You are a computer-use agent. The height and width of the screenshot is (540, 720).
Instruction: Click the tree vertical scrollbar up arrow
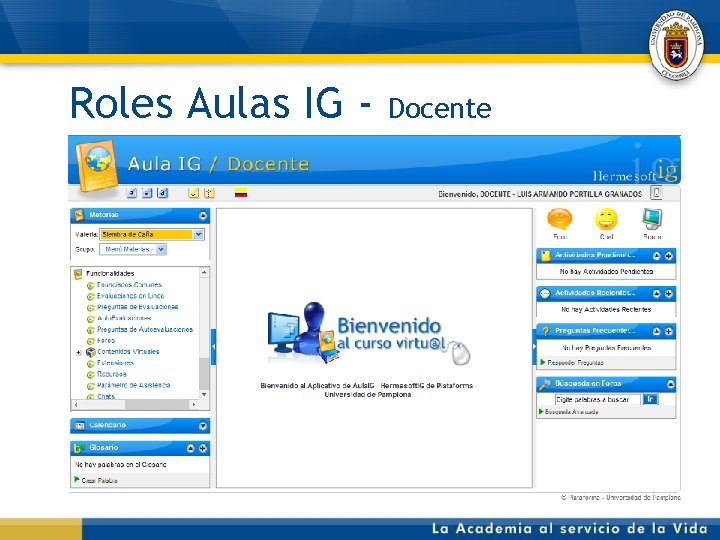click(x=204, y=273)
